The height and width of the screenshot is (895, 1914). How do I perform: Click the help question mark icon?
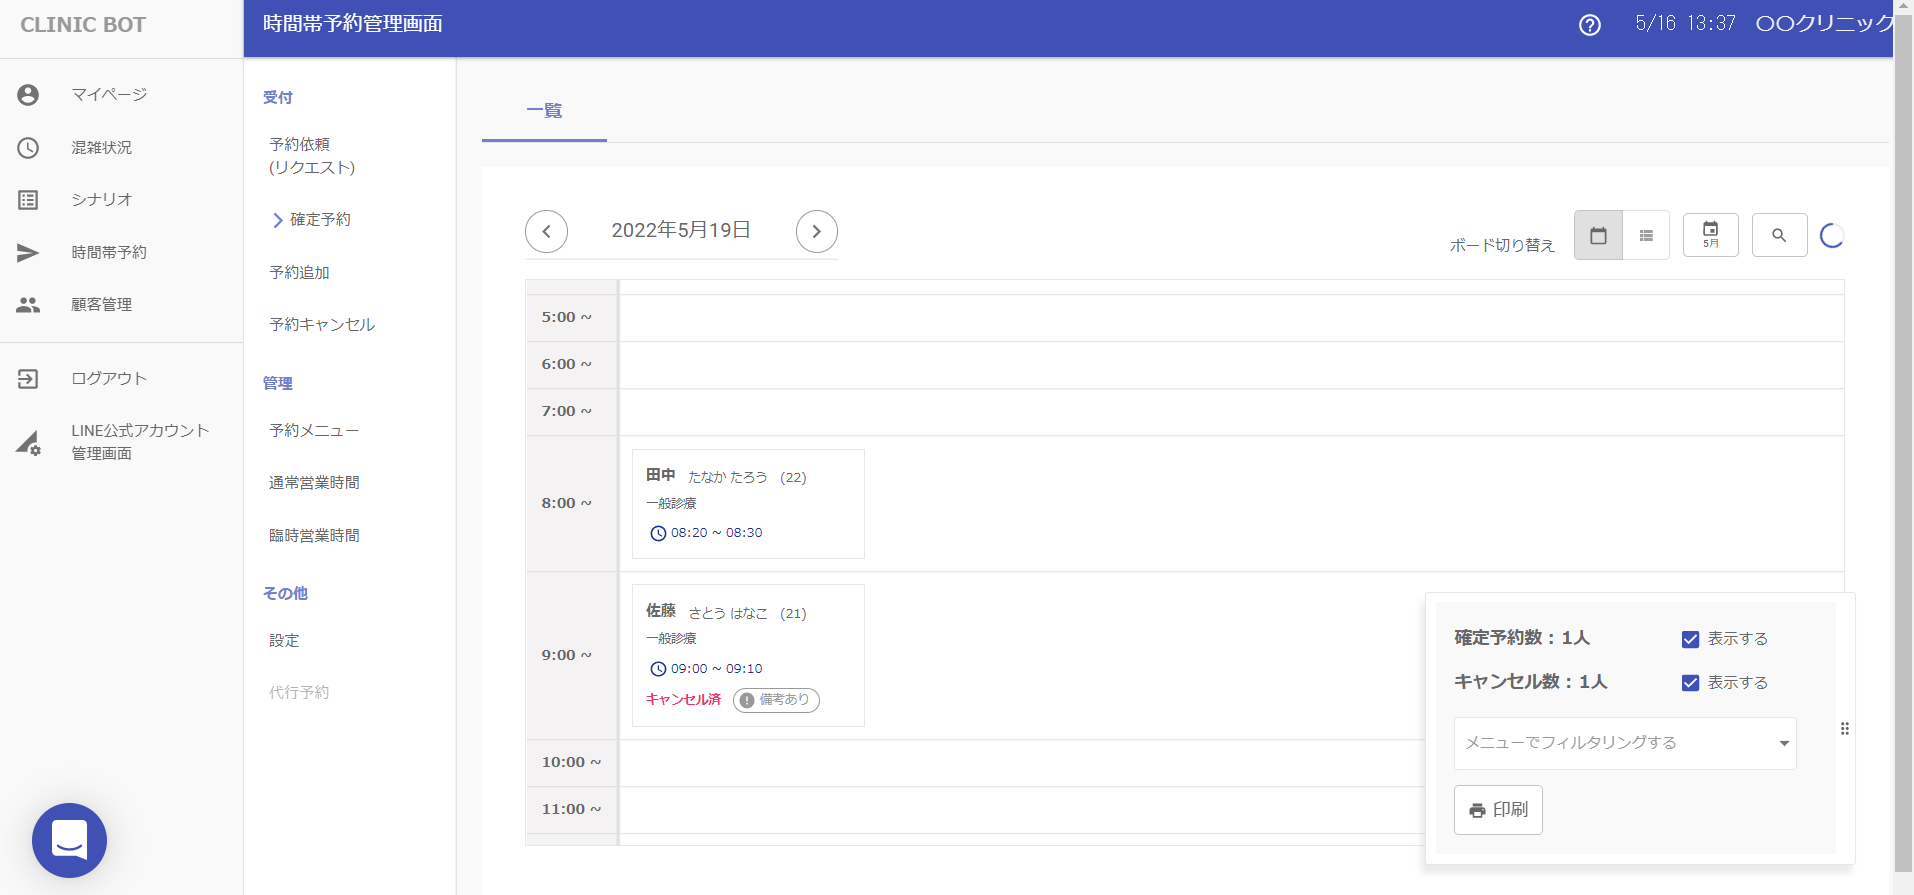[1589, 25]
